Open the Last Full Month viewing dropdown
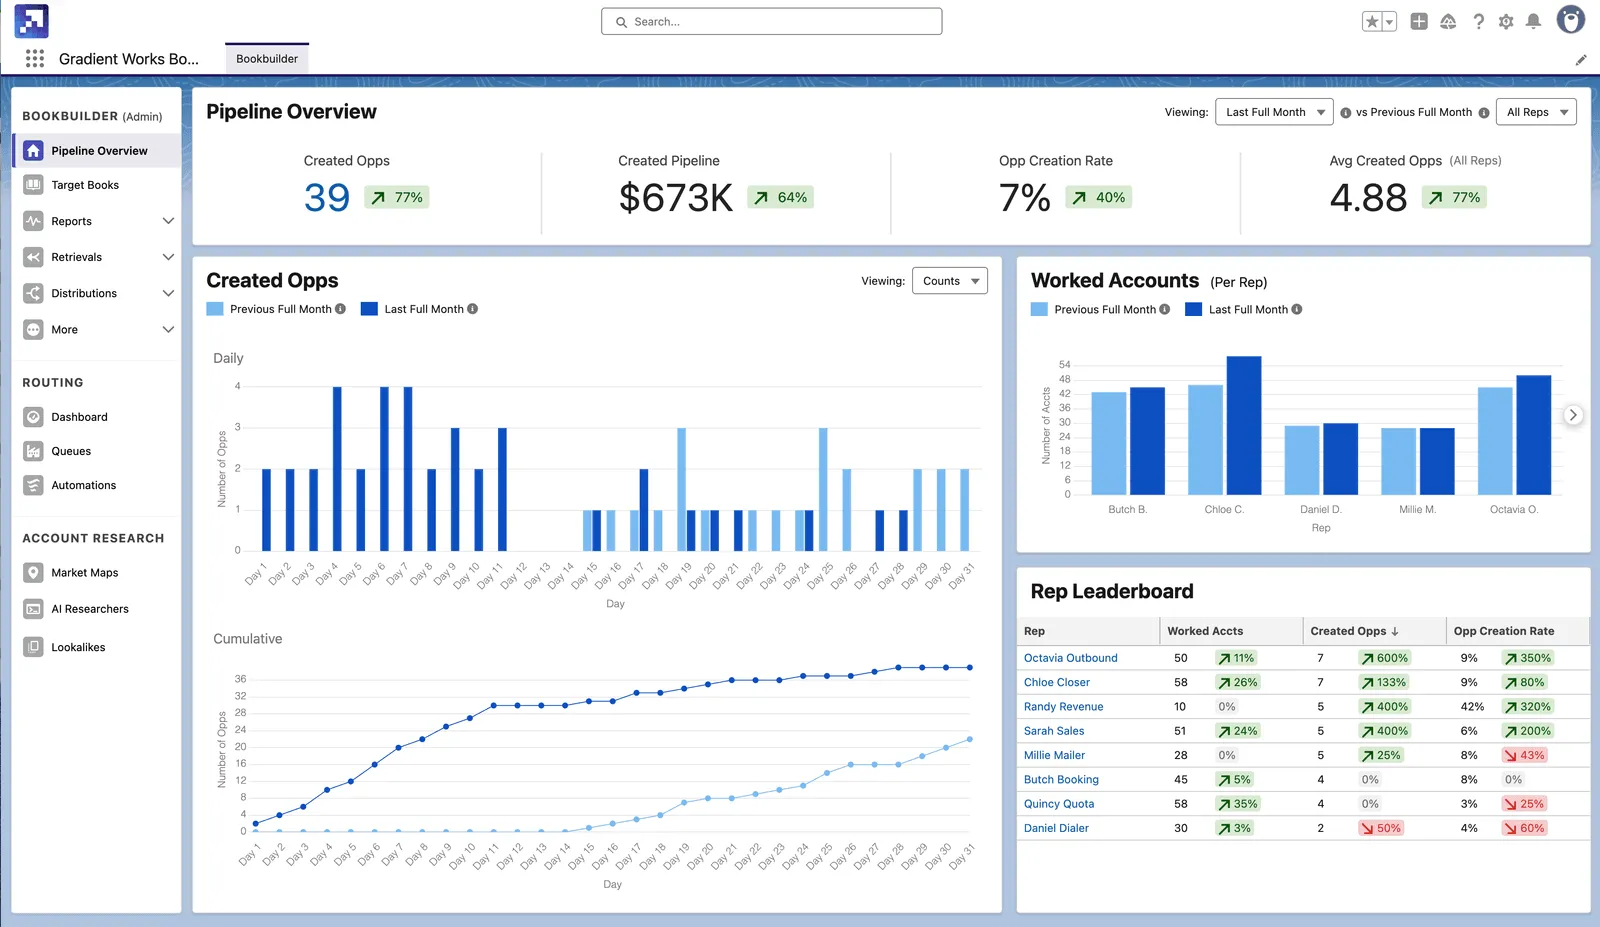 1275,112
